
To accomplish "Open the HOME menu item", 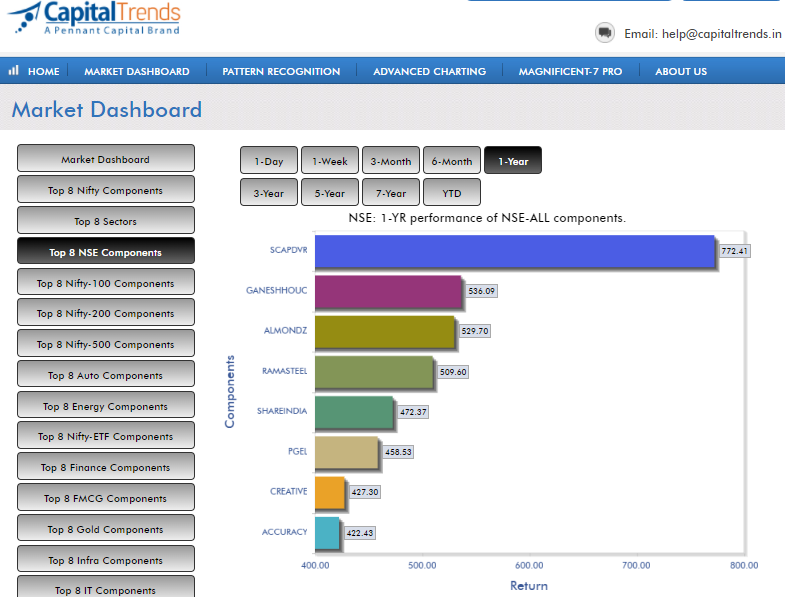I will pos(44,71).
